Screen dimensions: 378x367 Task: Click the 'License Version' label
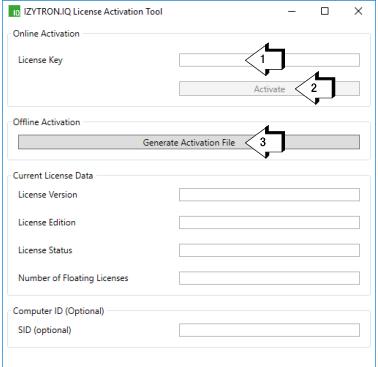[x=48, y=195]
